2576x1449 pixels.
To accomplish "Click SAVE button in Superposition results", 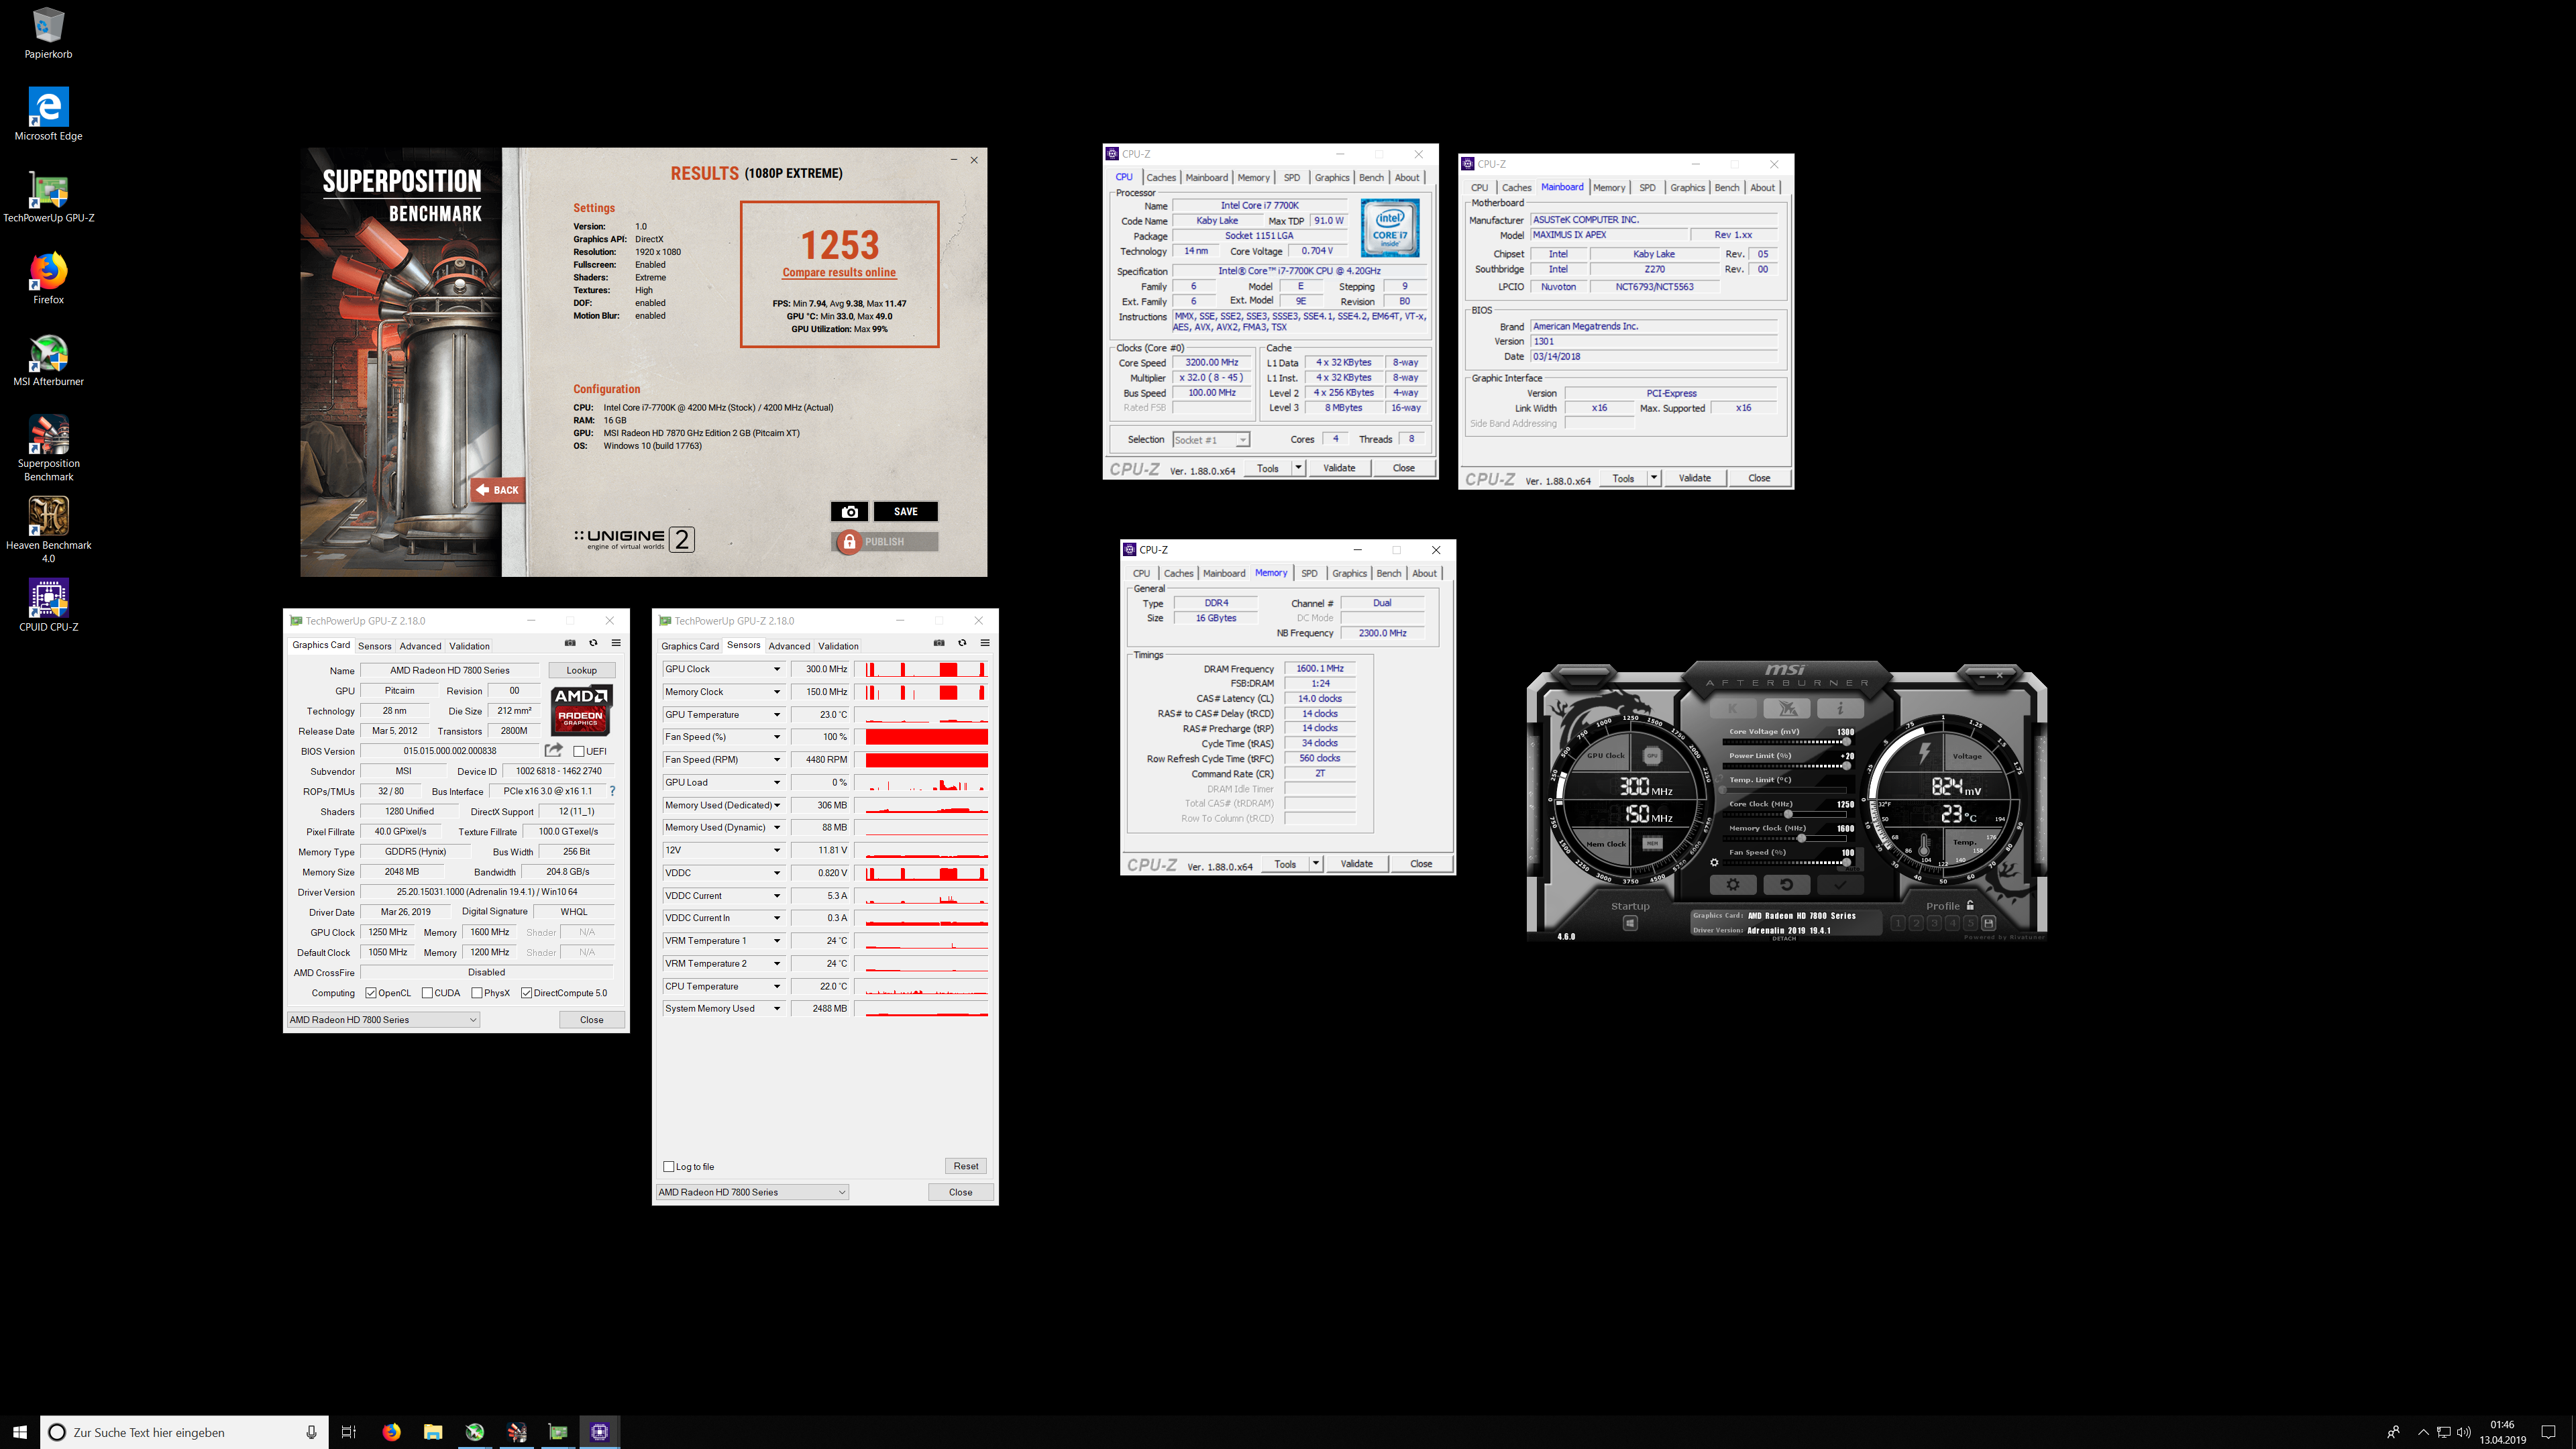I will click(906, 511).
